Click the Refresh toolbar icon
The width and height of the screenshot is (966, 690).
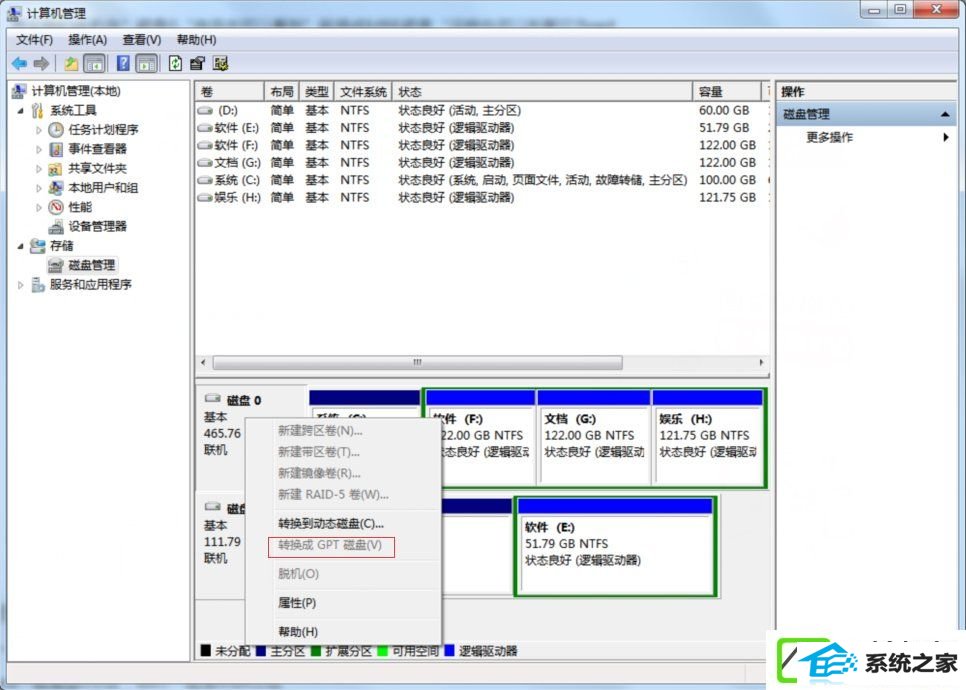(x=175, y=63)
